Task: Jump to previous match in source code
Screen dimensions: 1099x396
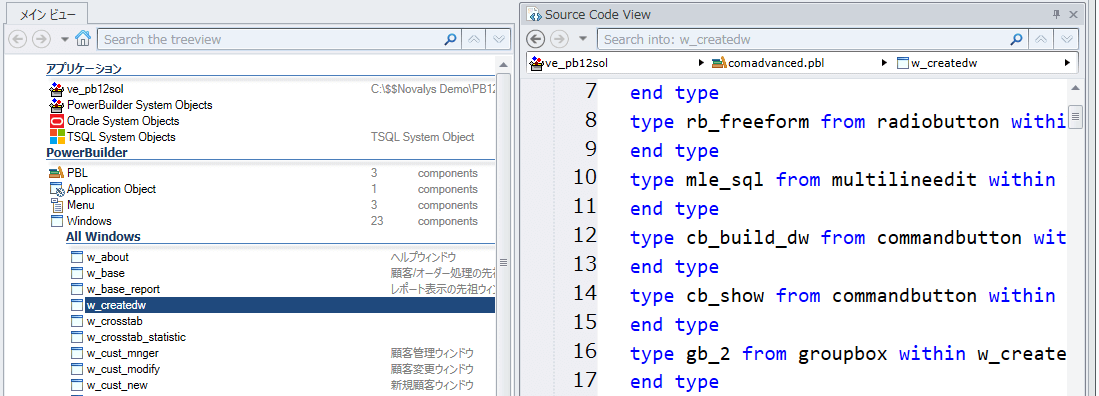Action: (1042, 39)
